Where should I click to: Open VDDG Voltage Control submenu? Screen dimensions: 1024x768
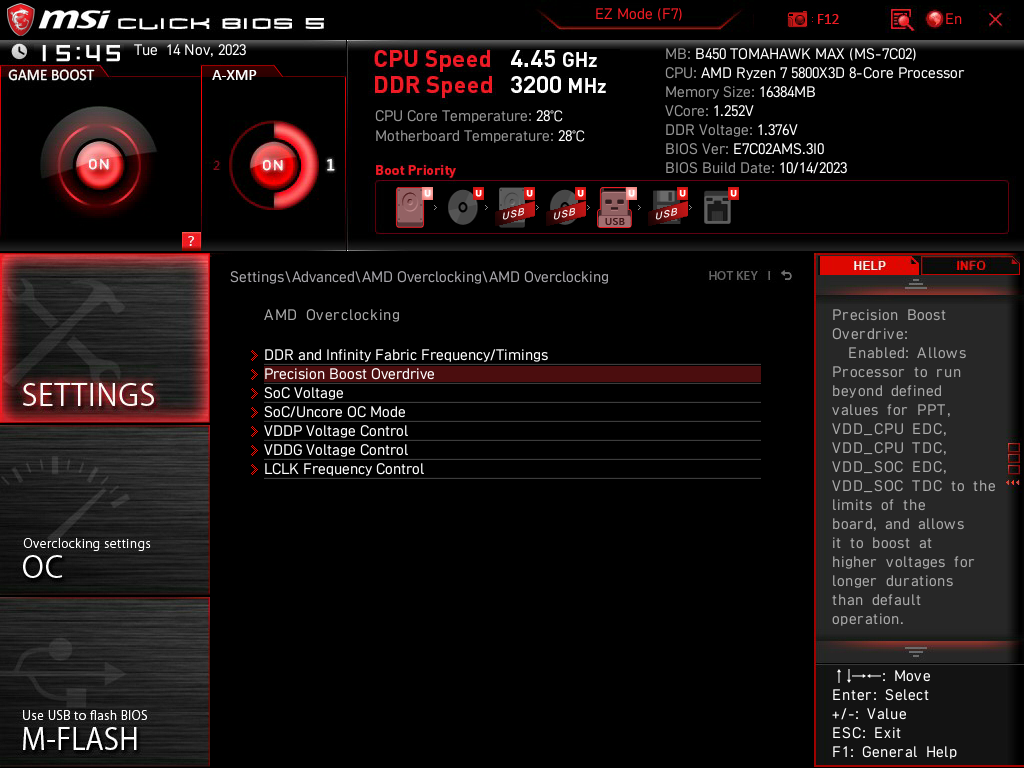tap(512, 449)
